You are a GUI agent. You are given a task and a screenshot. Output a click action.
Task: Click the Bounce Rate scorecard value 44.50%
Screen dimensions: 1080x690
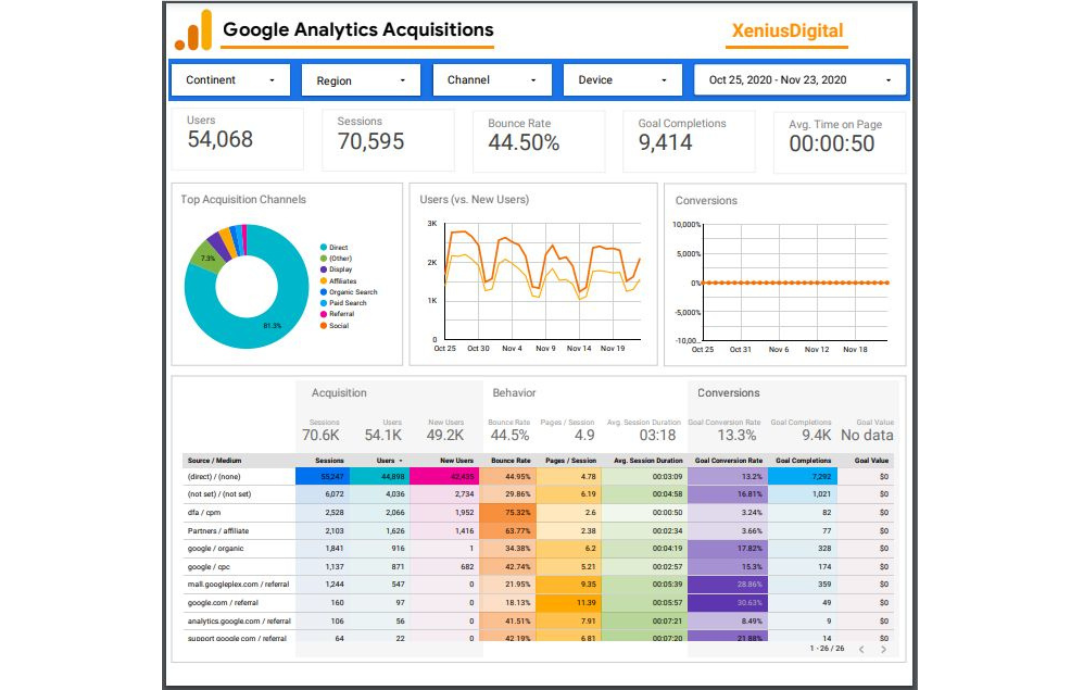(523, 143)
